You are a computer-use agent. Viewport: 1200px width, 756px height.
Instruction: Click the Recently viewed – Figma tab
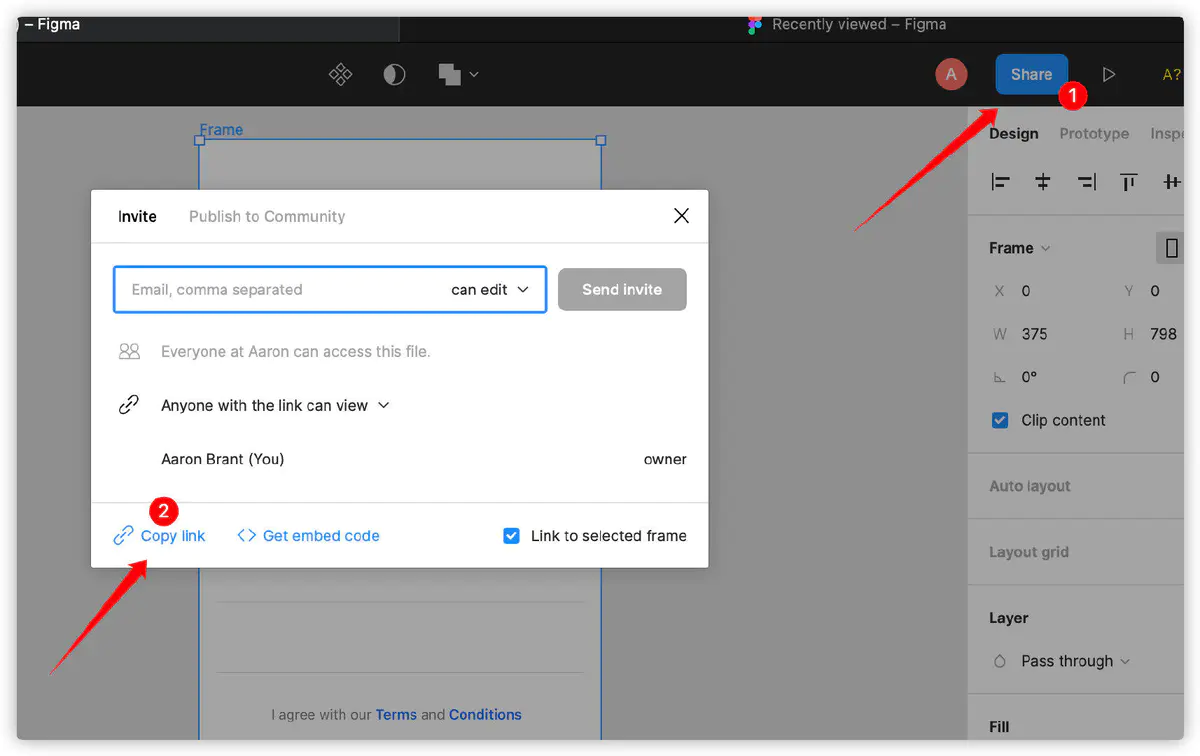point(846,25)
